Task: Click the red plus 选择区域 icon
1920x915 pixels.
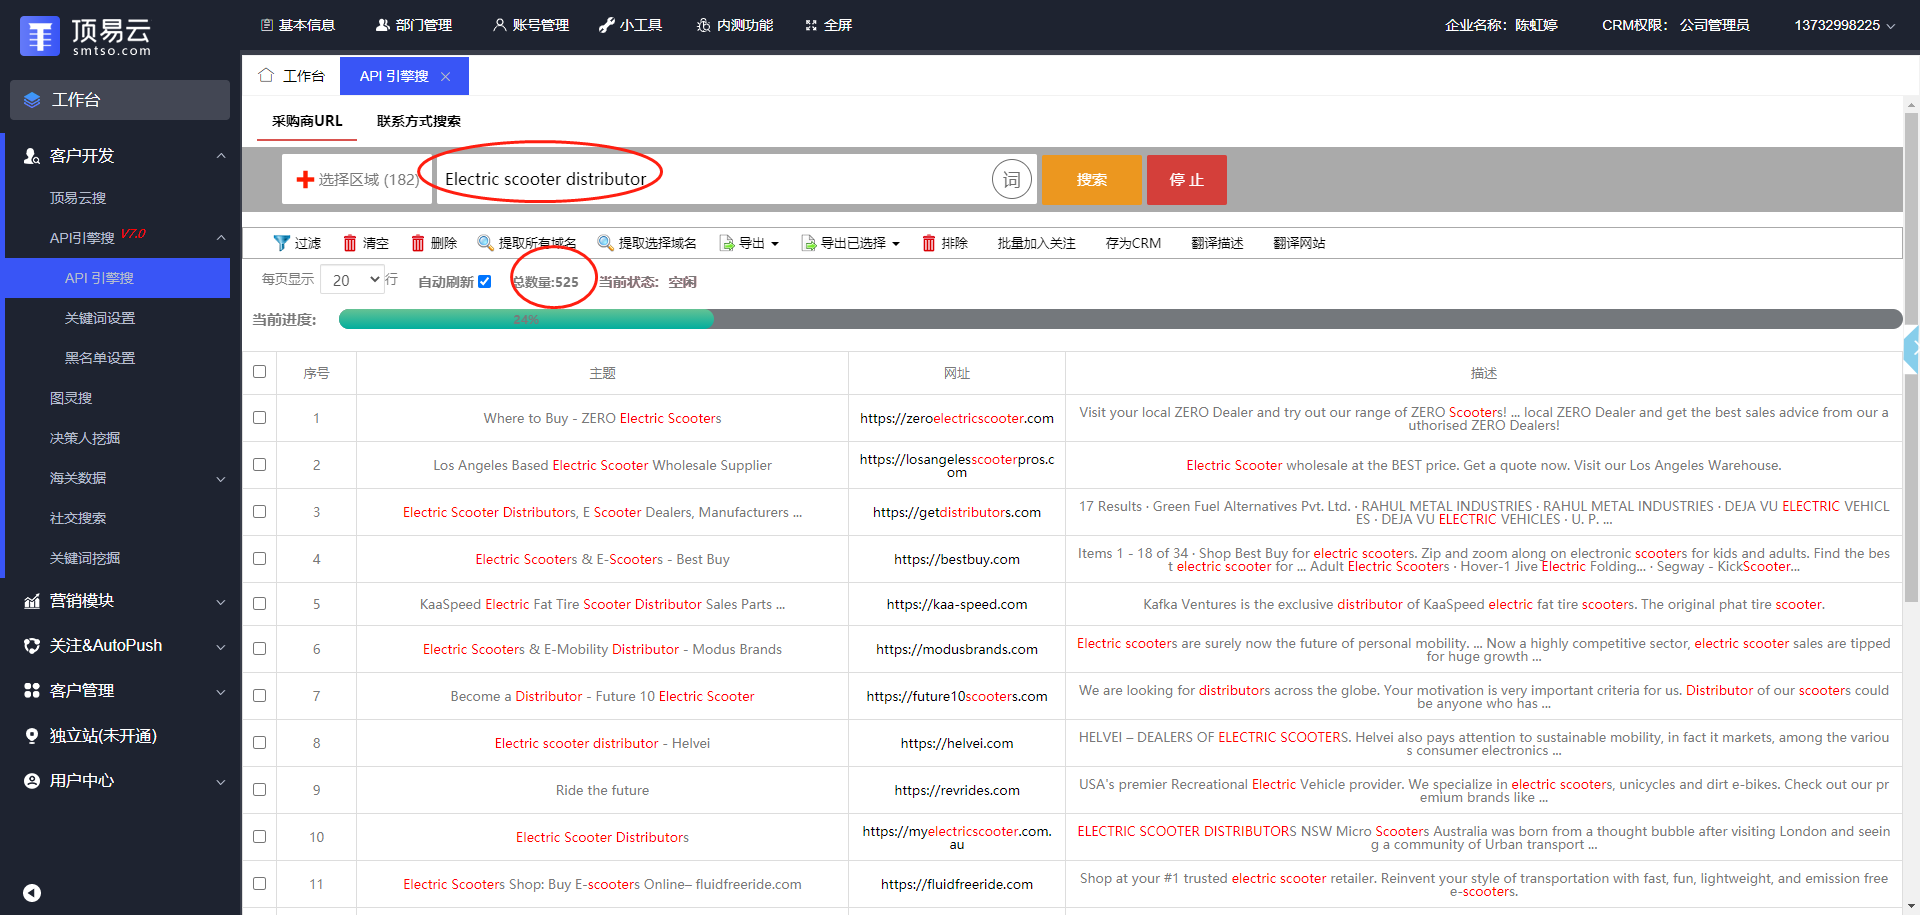Action: pyautogui.click(x=305, y=180)
